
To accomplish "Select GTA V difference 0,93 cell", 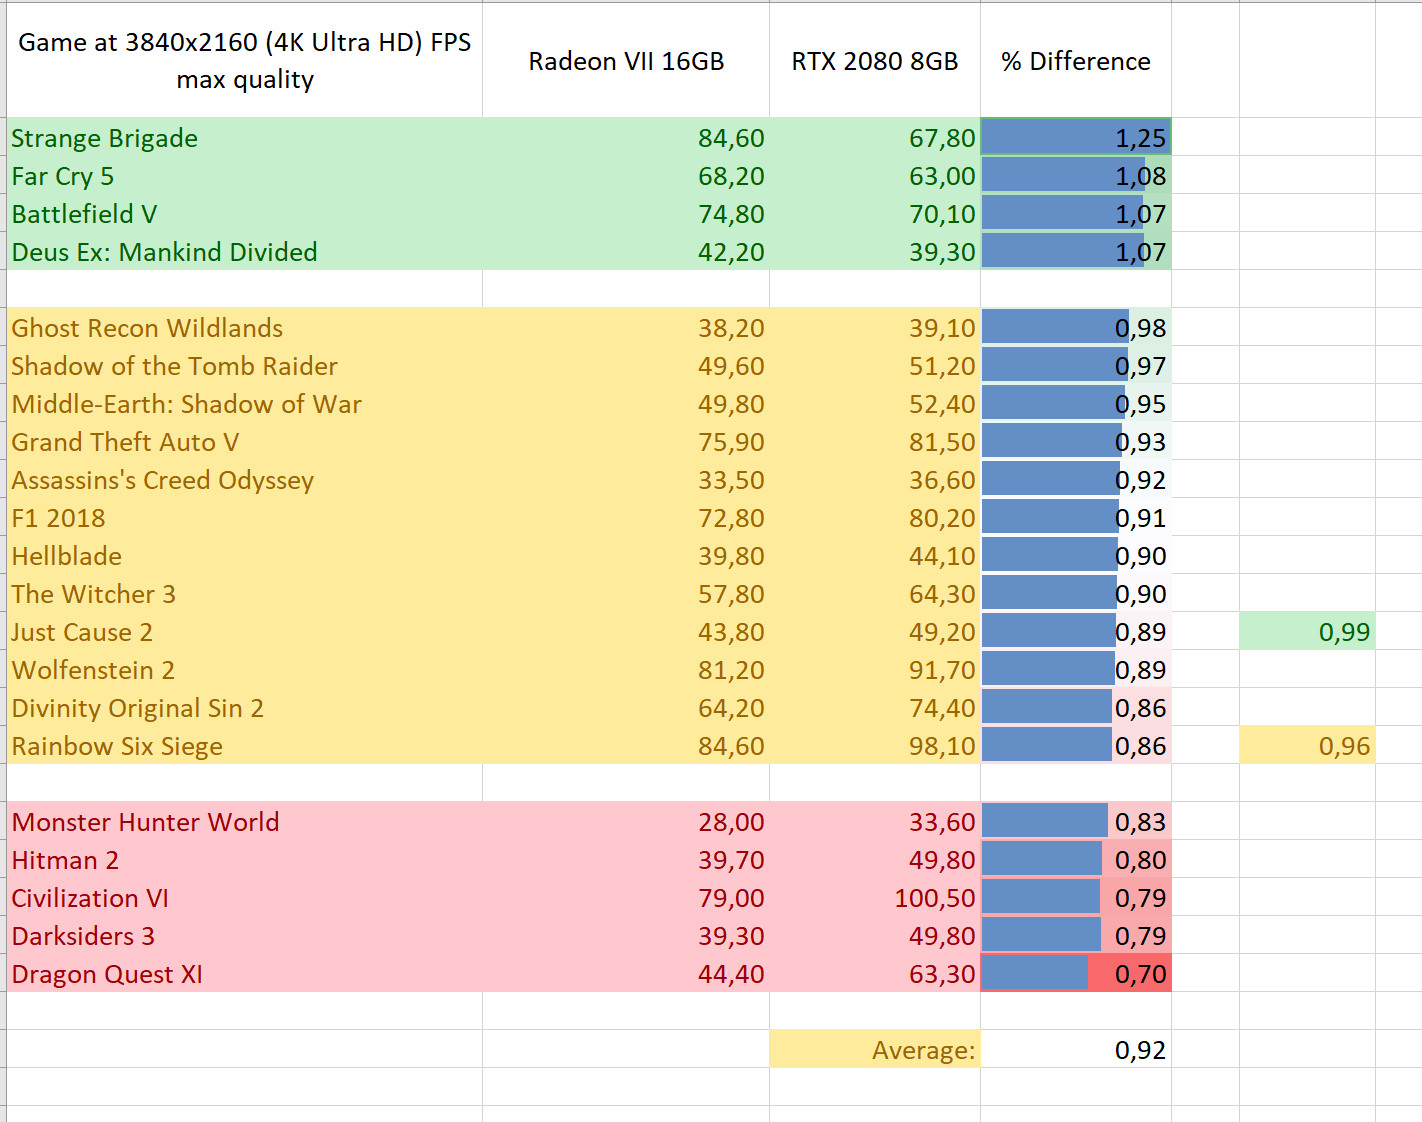I will coord(1076,441).
